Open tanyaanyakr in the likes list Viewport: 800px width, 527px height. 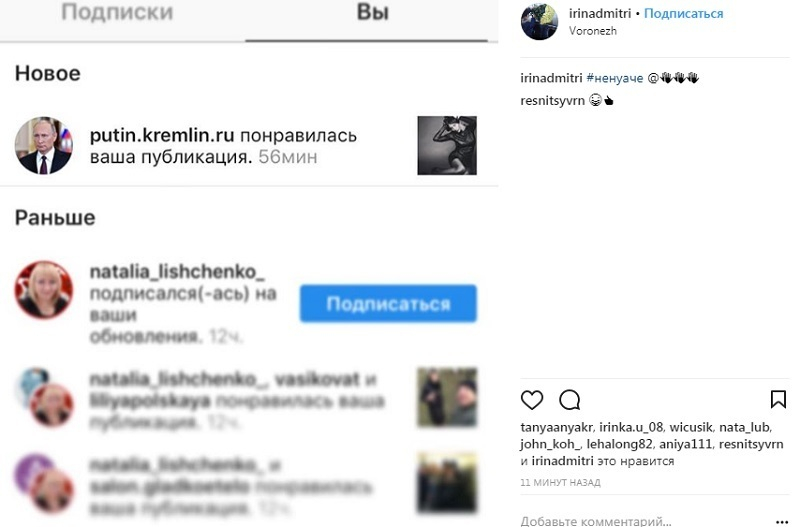(557, 427)
